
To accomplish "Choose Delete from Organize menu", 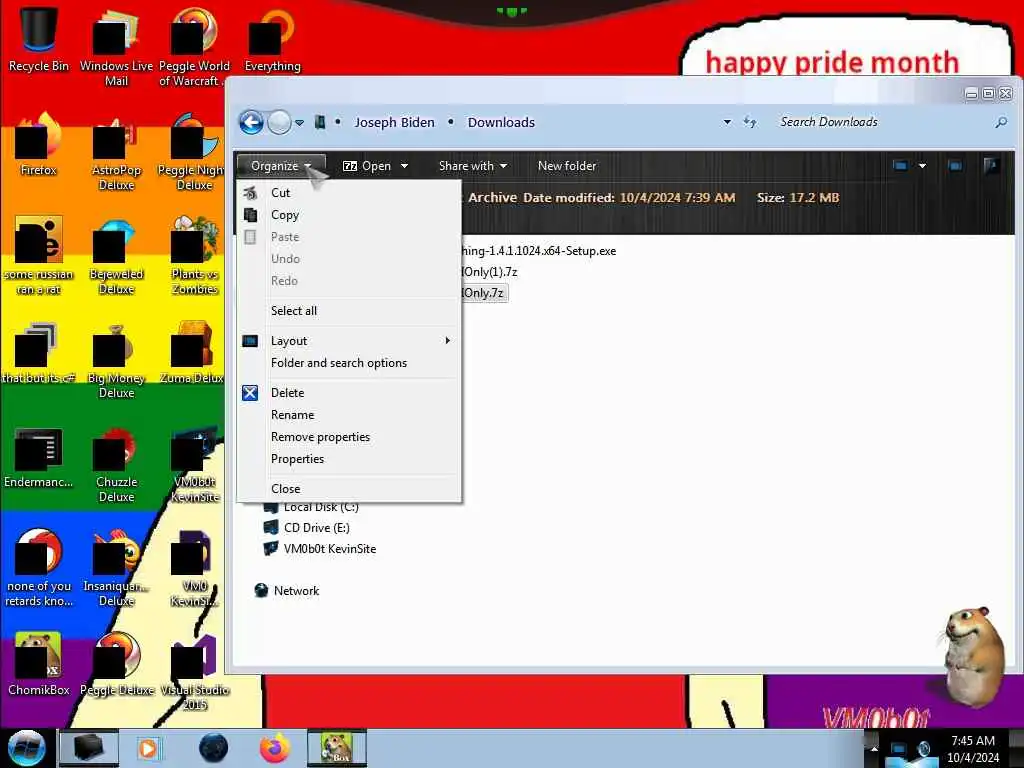I will point(349,392).
